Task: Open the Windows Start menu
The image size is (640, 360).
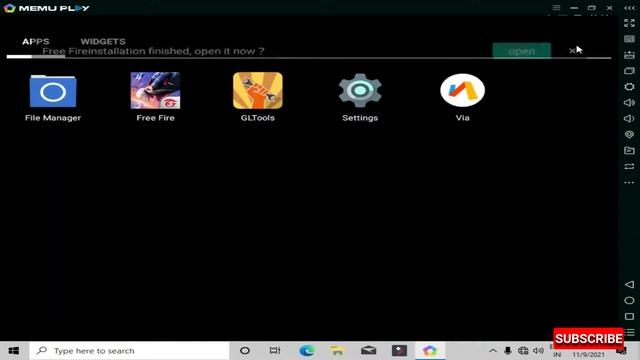Action: coord(13,351)
